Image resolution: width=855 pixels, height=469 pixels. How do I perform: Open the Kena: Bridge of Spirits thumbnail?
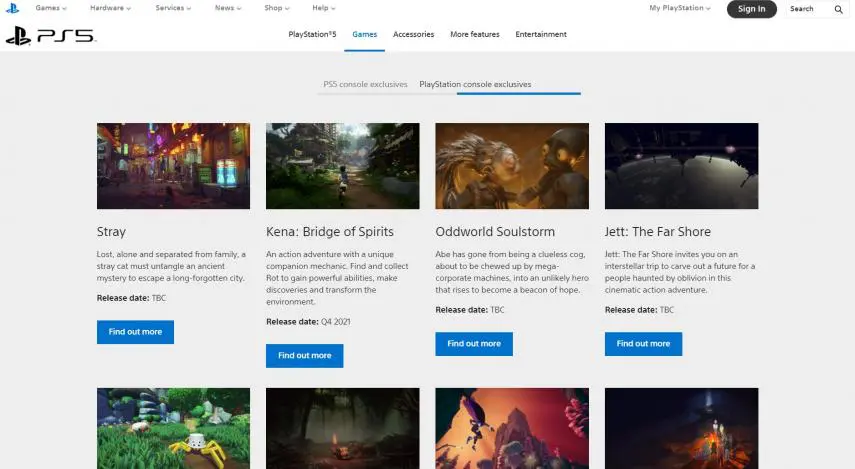[342, 166]
